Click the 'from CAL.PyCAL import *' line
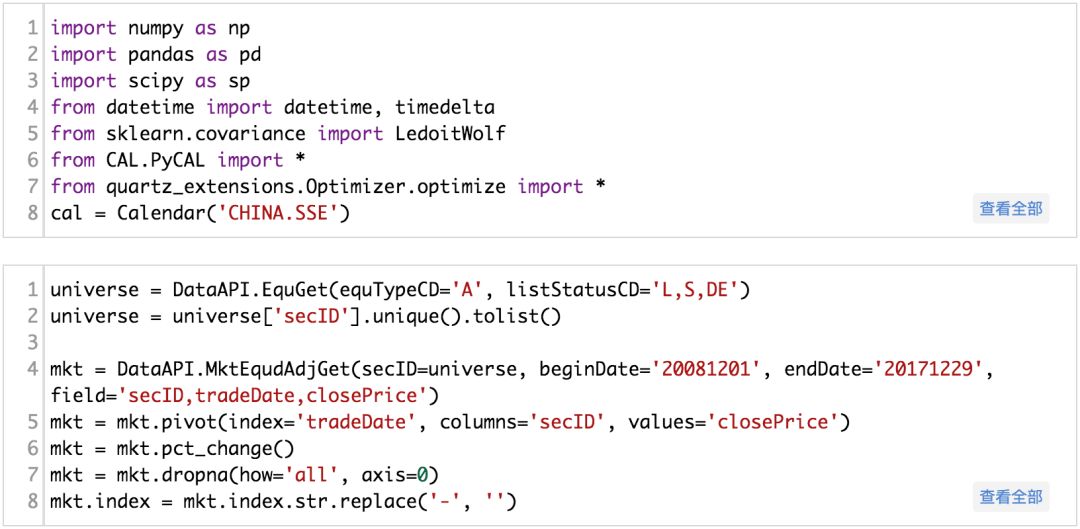 pos(182,160)
